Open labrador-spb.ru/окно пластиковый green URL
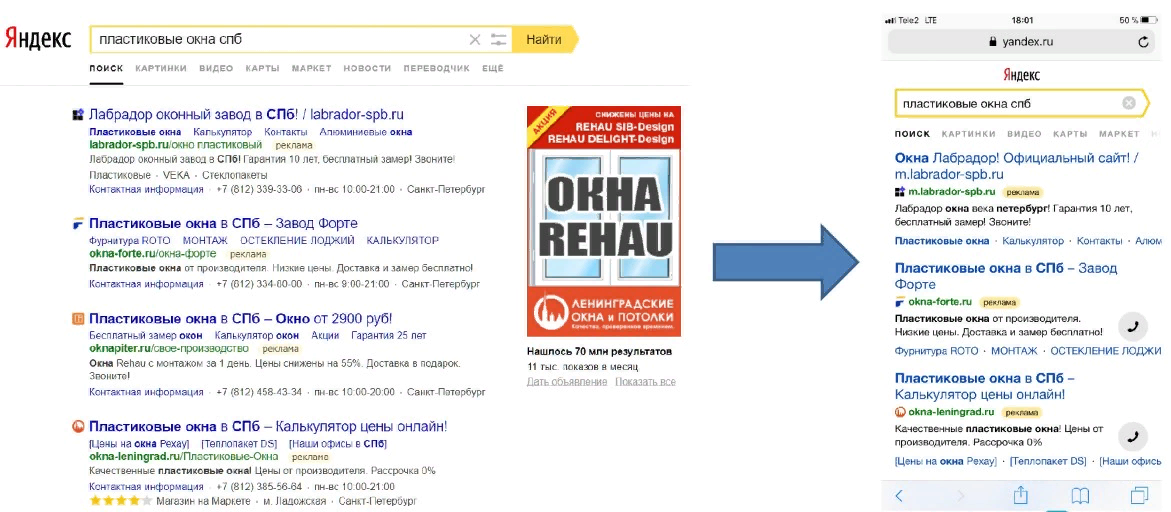This screenshot has width=1171, height=512. pos(176,144)
